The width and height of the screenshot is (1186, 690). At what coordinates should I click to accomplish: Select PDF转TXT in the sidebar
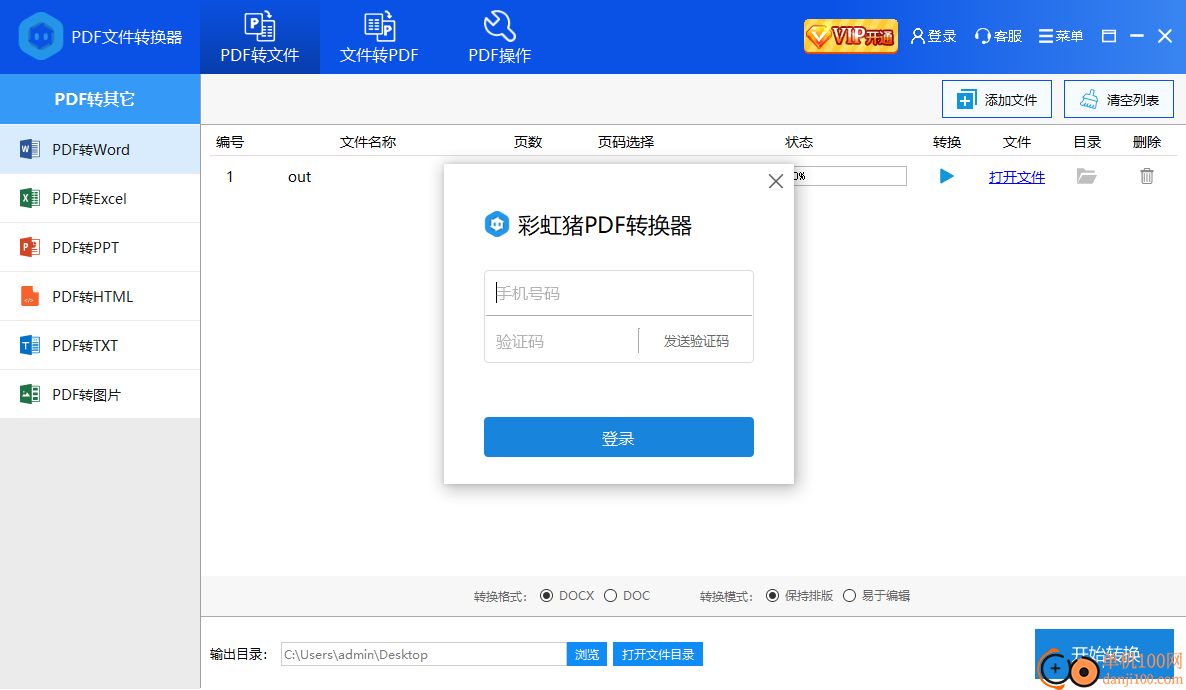point(100,346)
